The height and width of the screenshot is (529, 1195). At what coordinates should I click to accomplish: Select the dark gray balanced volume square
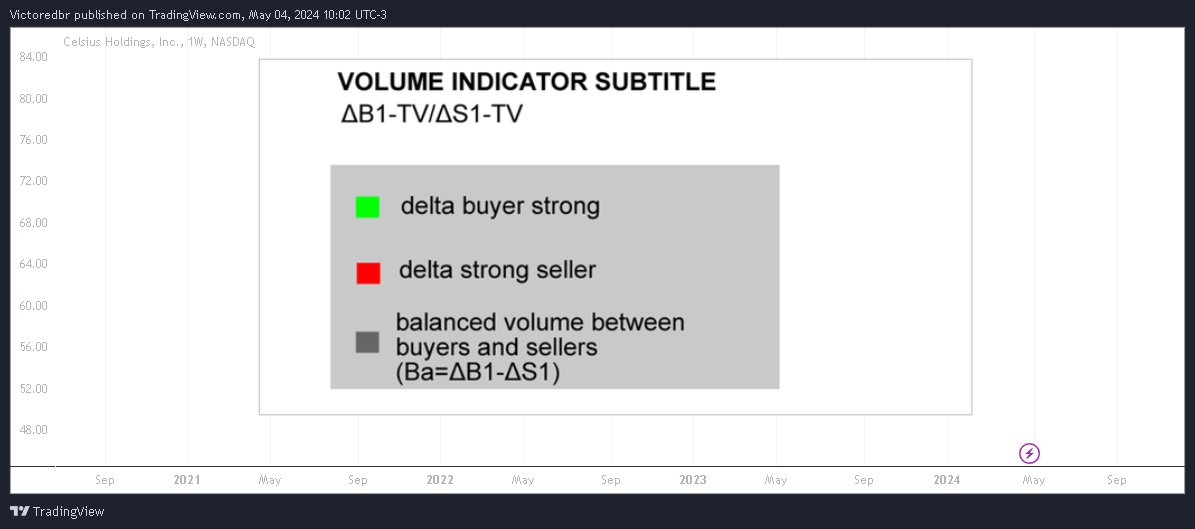point(367,342)
